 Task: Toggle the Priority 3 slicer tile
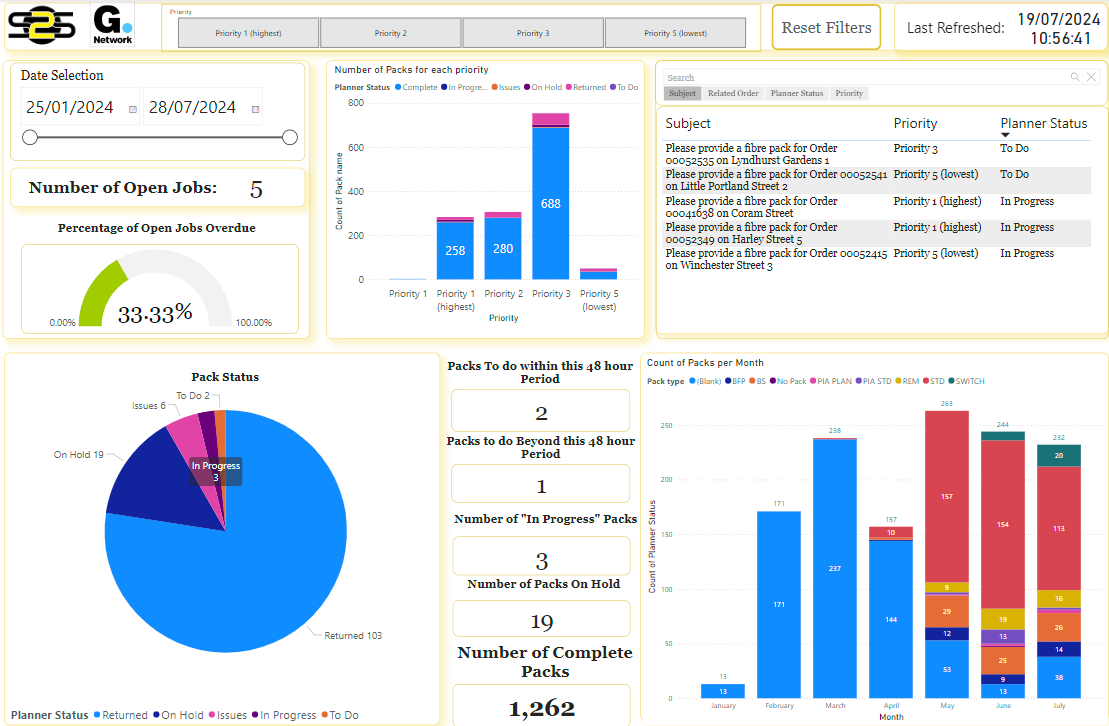click(x=532, y=33)
